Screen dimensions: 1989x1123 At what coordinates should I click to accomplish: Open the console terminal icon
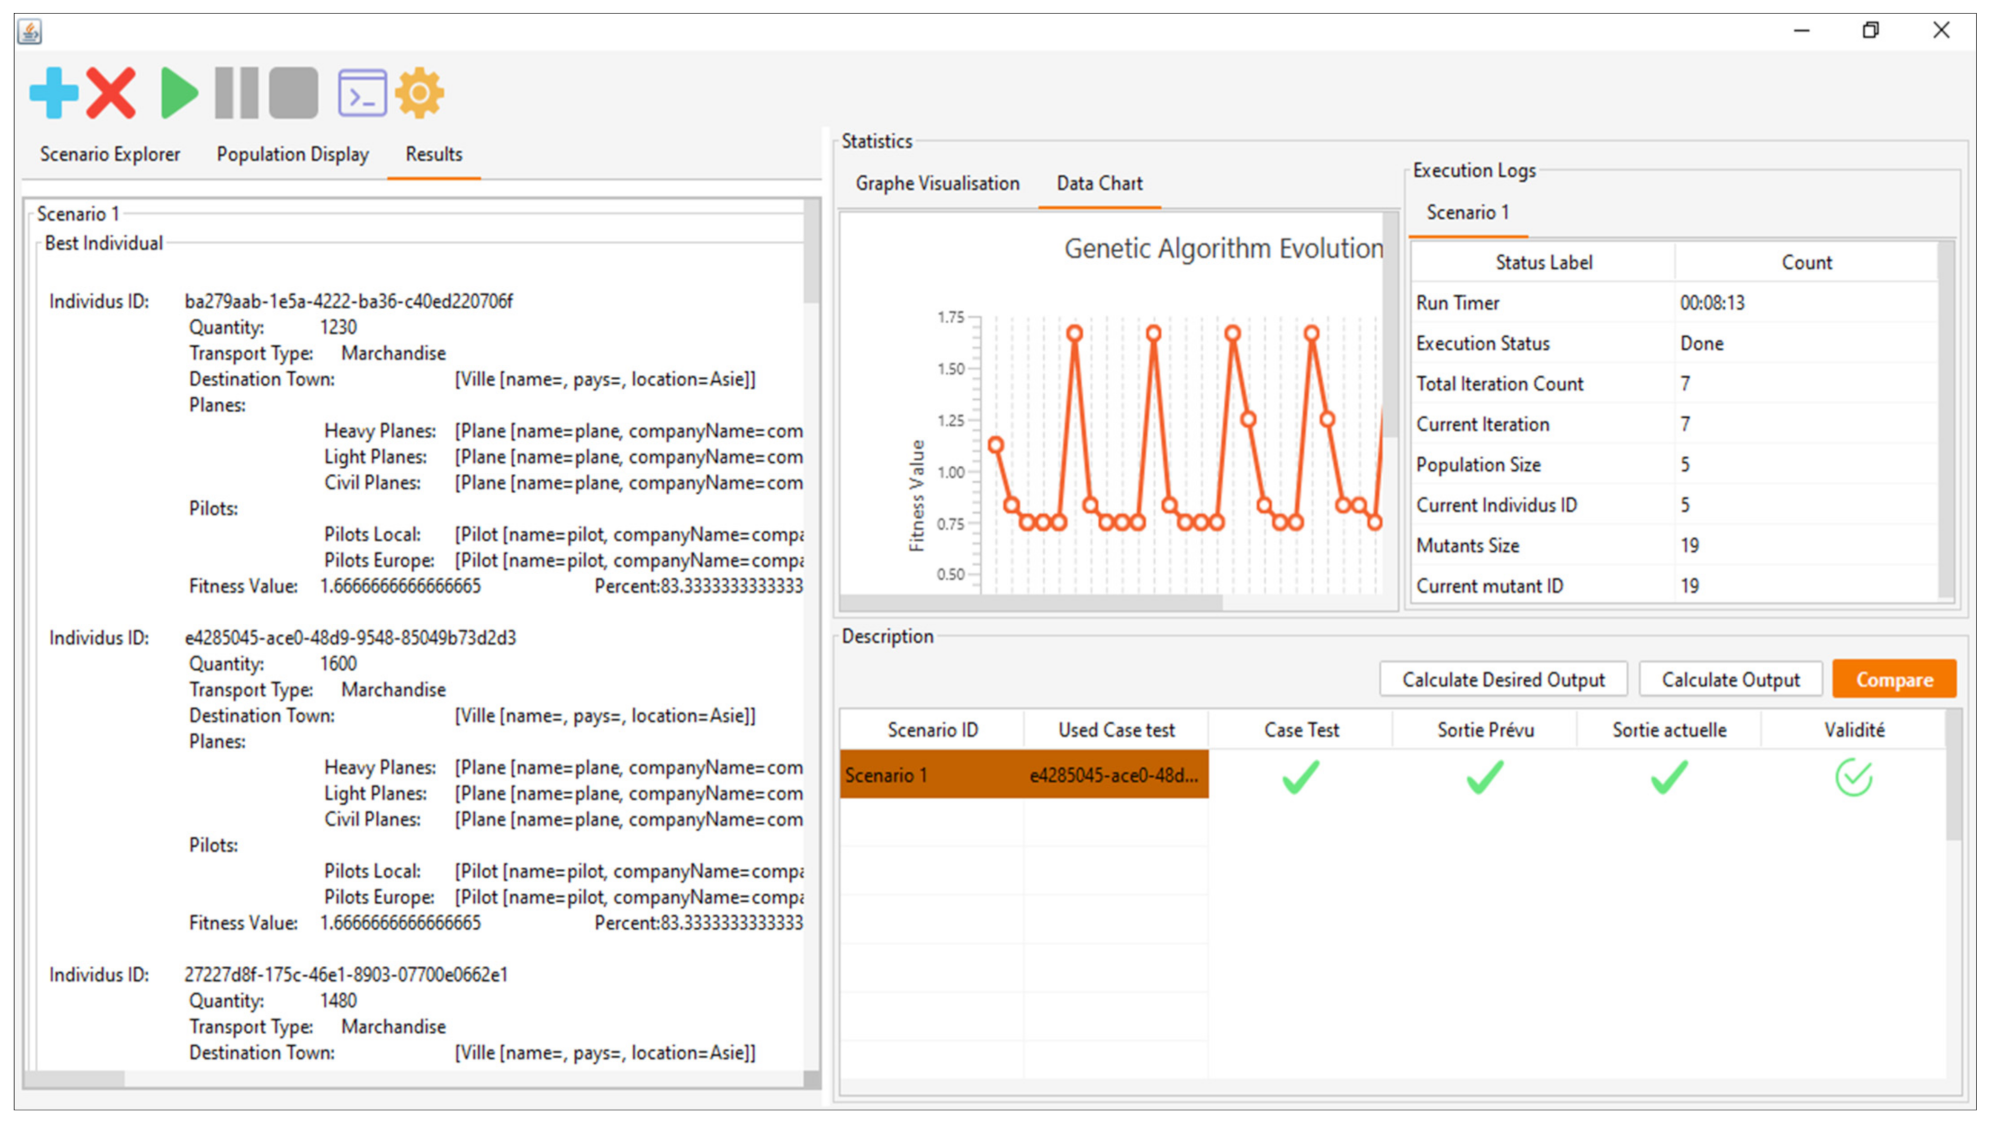pos(362,93)
